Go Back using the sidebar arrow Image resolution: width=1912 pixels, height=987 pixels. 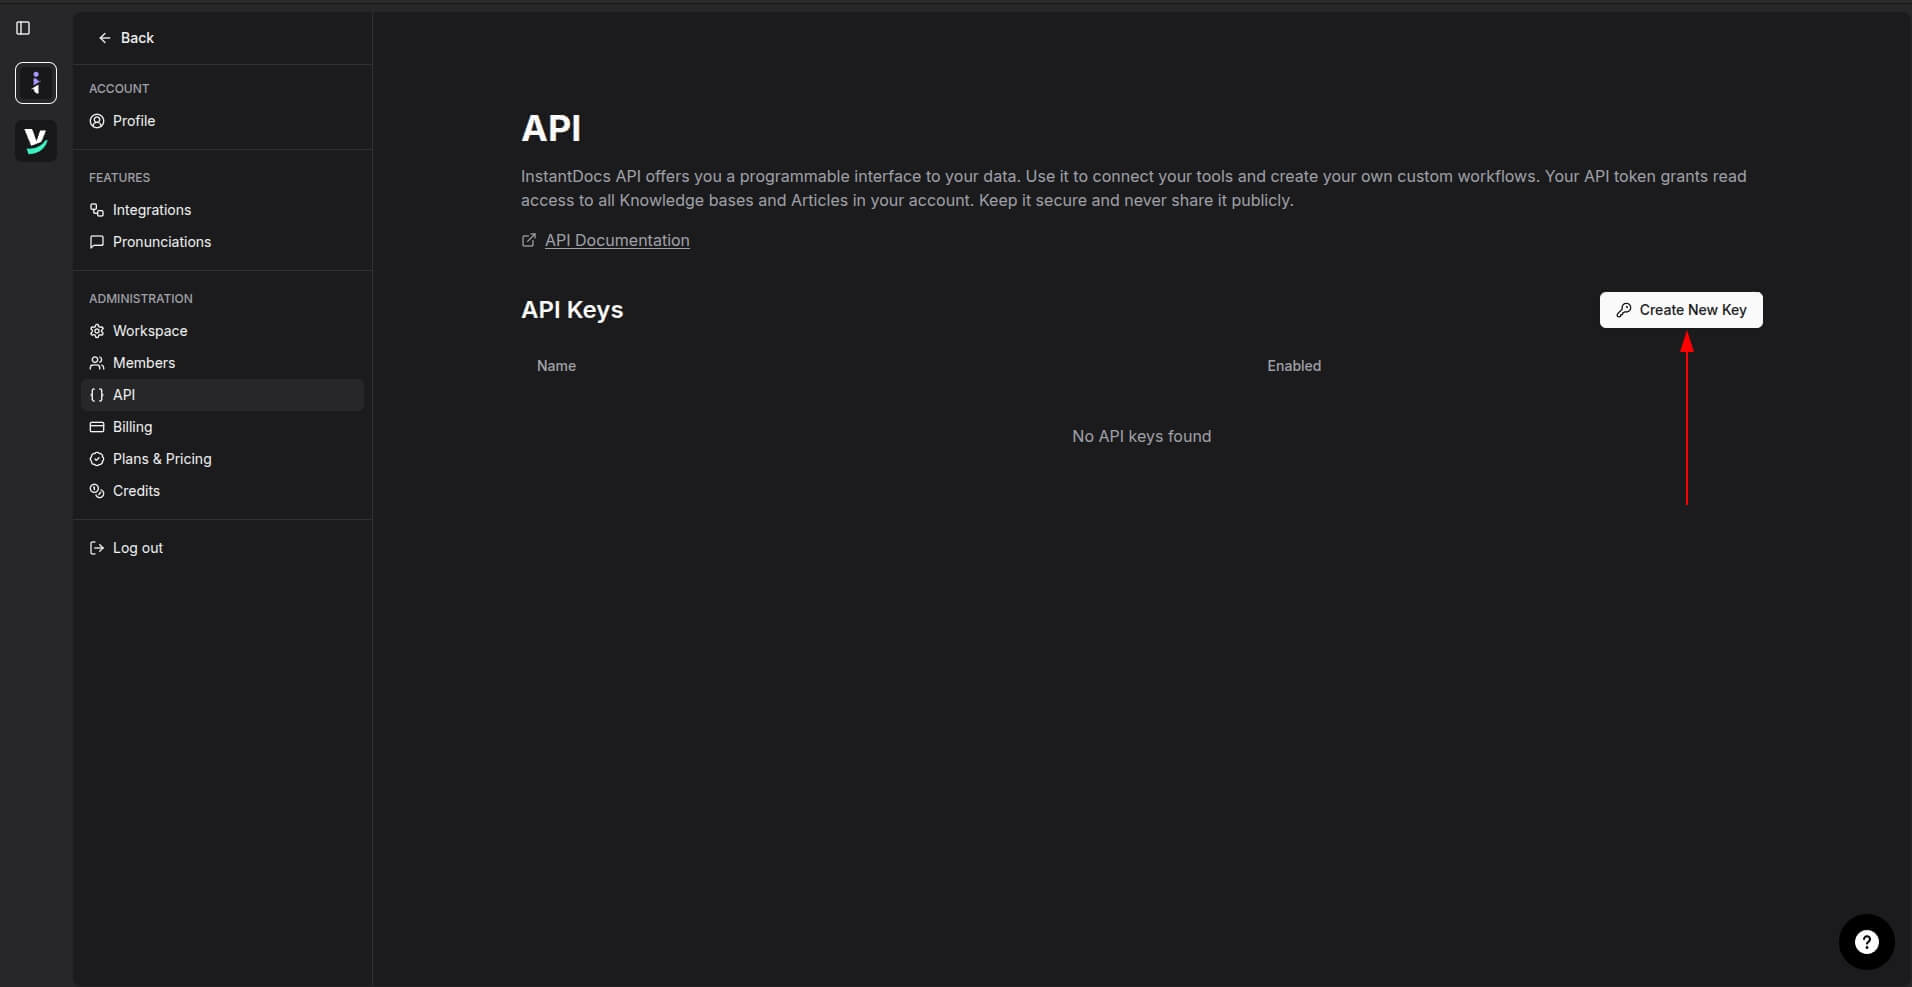(127, 38)
